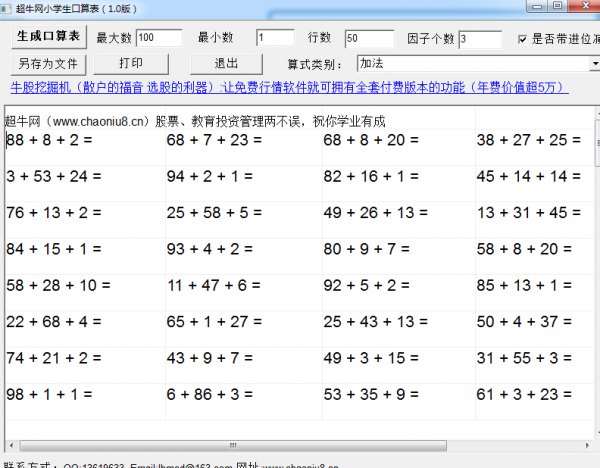Click the cell '25 + 58 + 5 ='
Screen dimensions: 600x468
(244, 220)
